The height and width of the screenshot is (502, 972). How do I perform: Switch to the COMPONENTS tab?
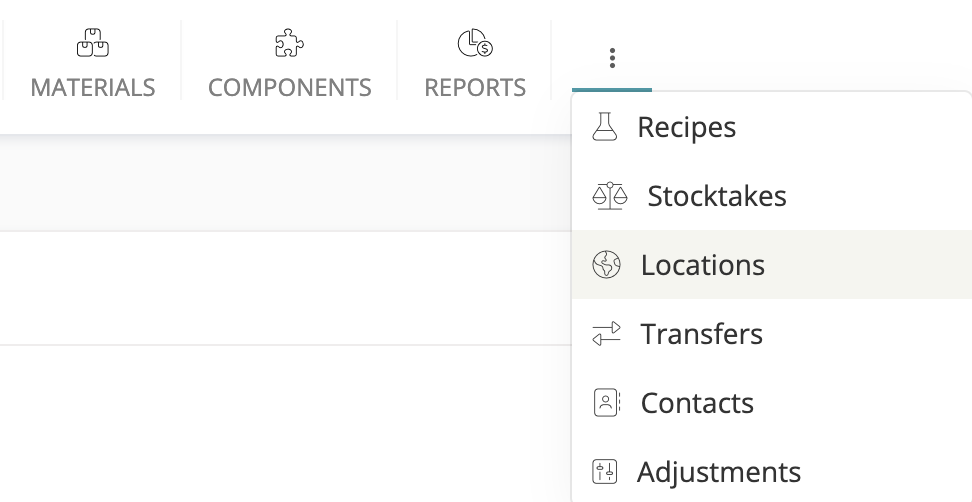(x=290, y=88)
